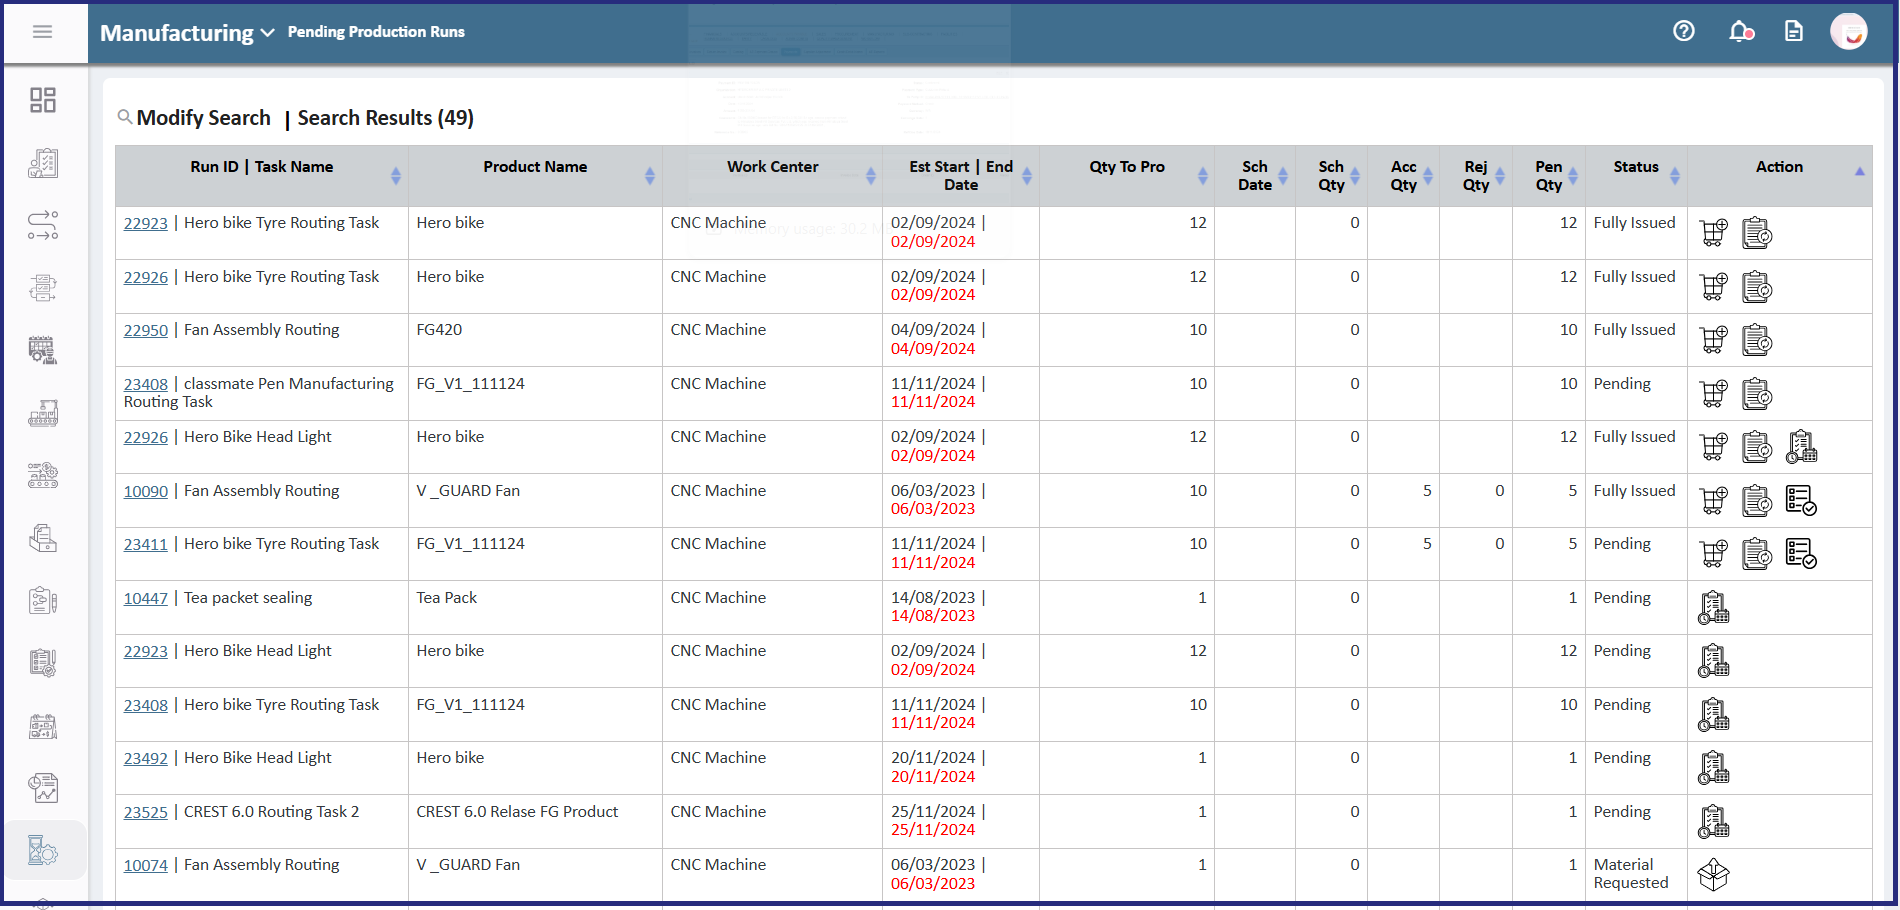Click the schedule icon for 22926 Head Light
Image resolution: width=1900 pixels, height=910 pixels.
(1801, 447)
